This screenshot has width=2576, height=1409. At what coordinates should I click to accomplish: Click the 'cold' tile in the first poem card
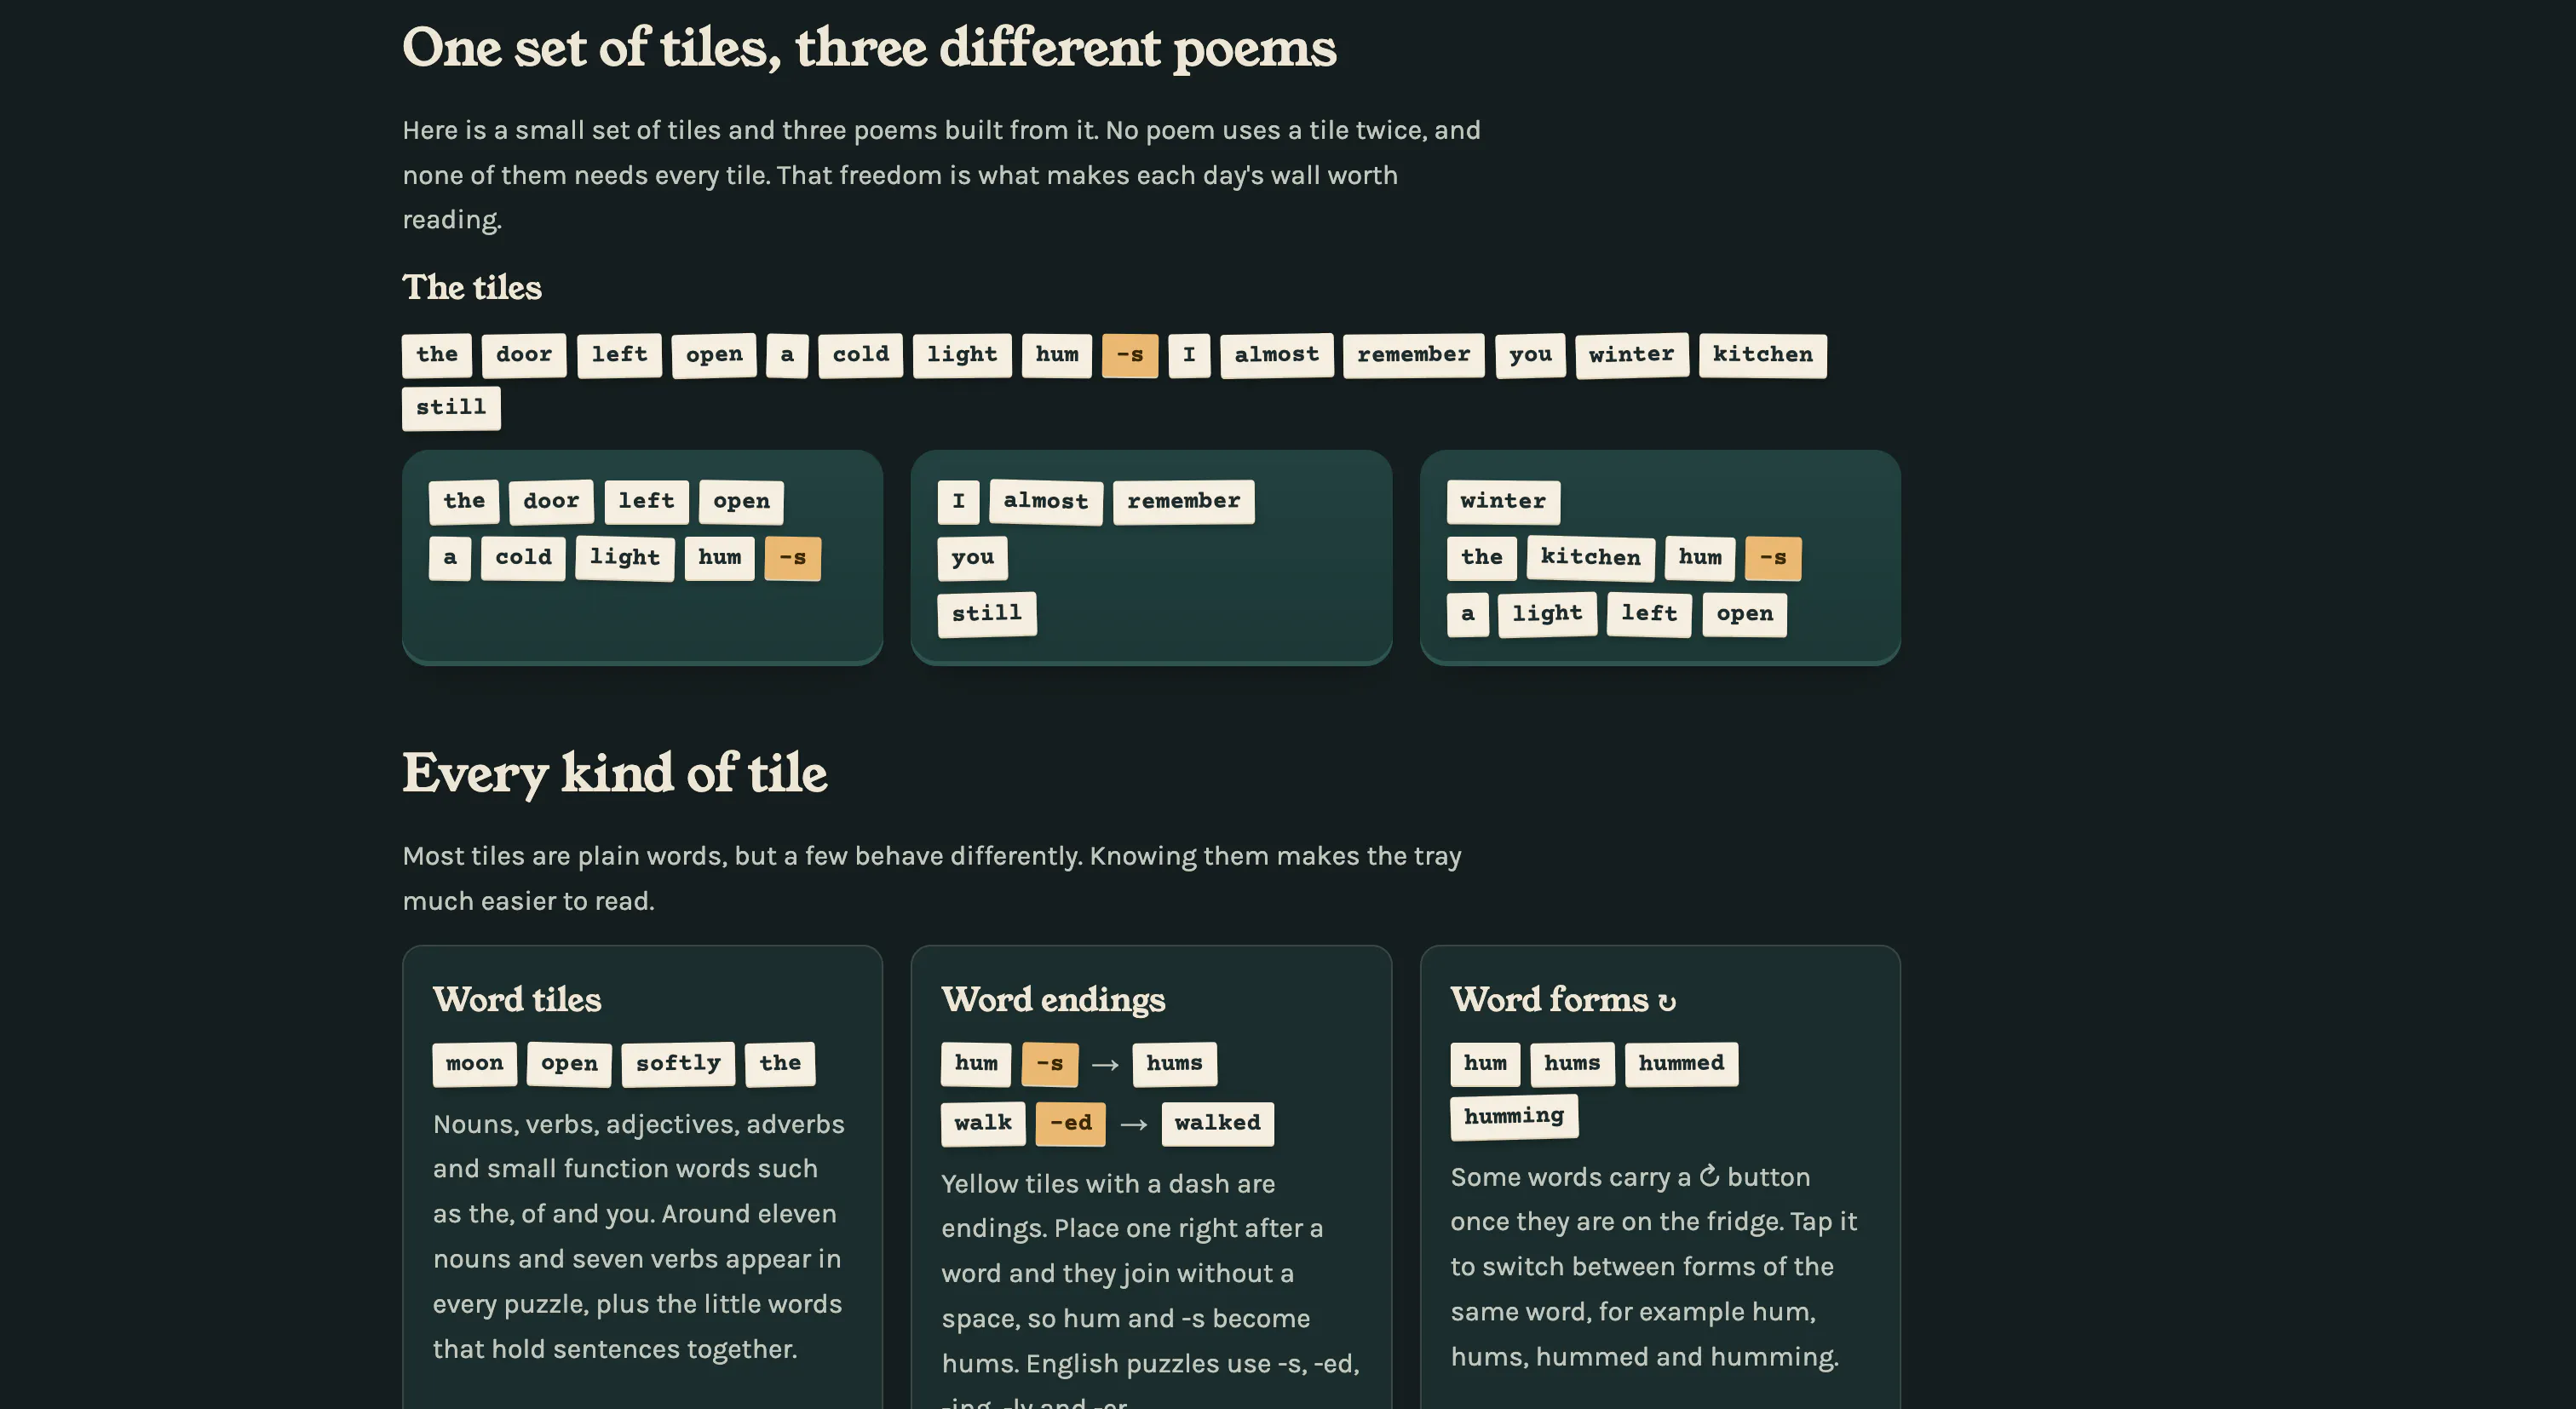tap(523, 558)
